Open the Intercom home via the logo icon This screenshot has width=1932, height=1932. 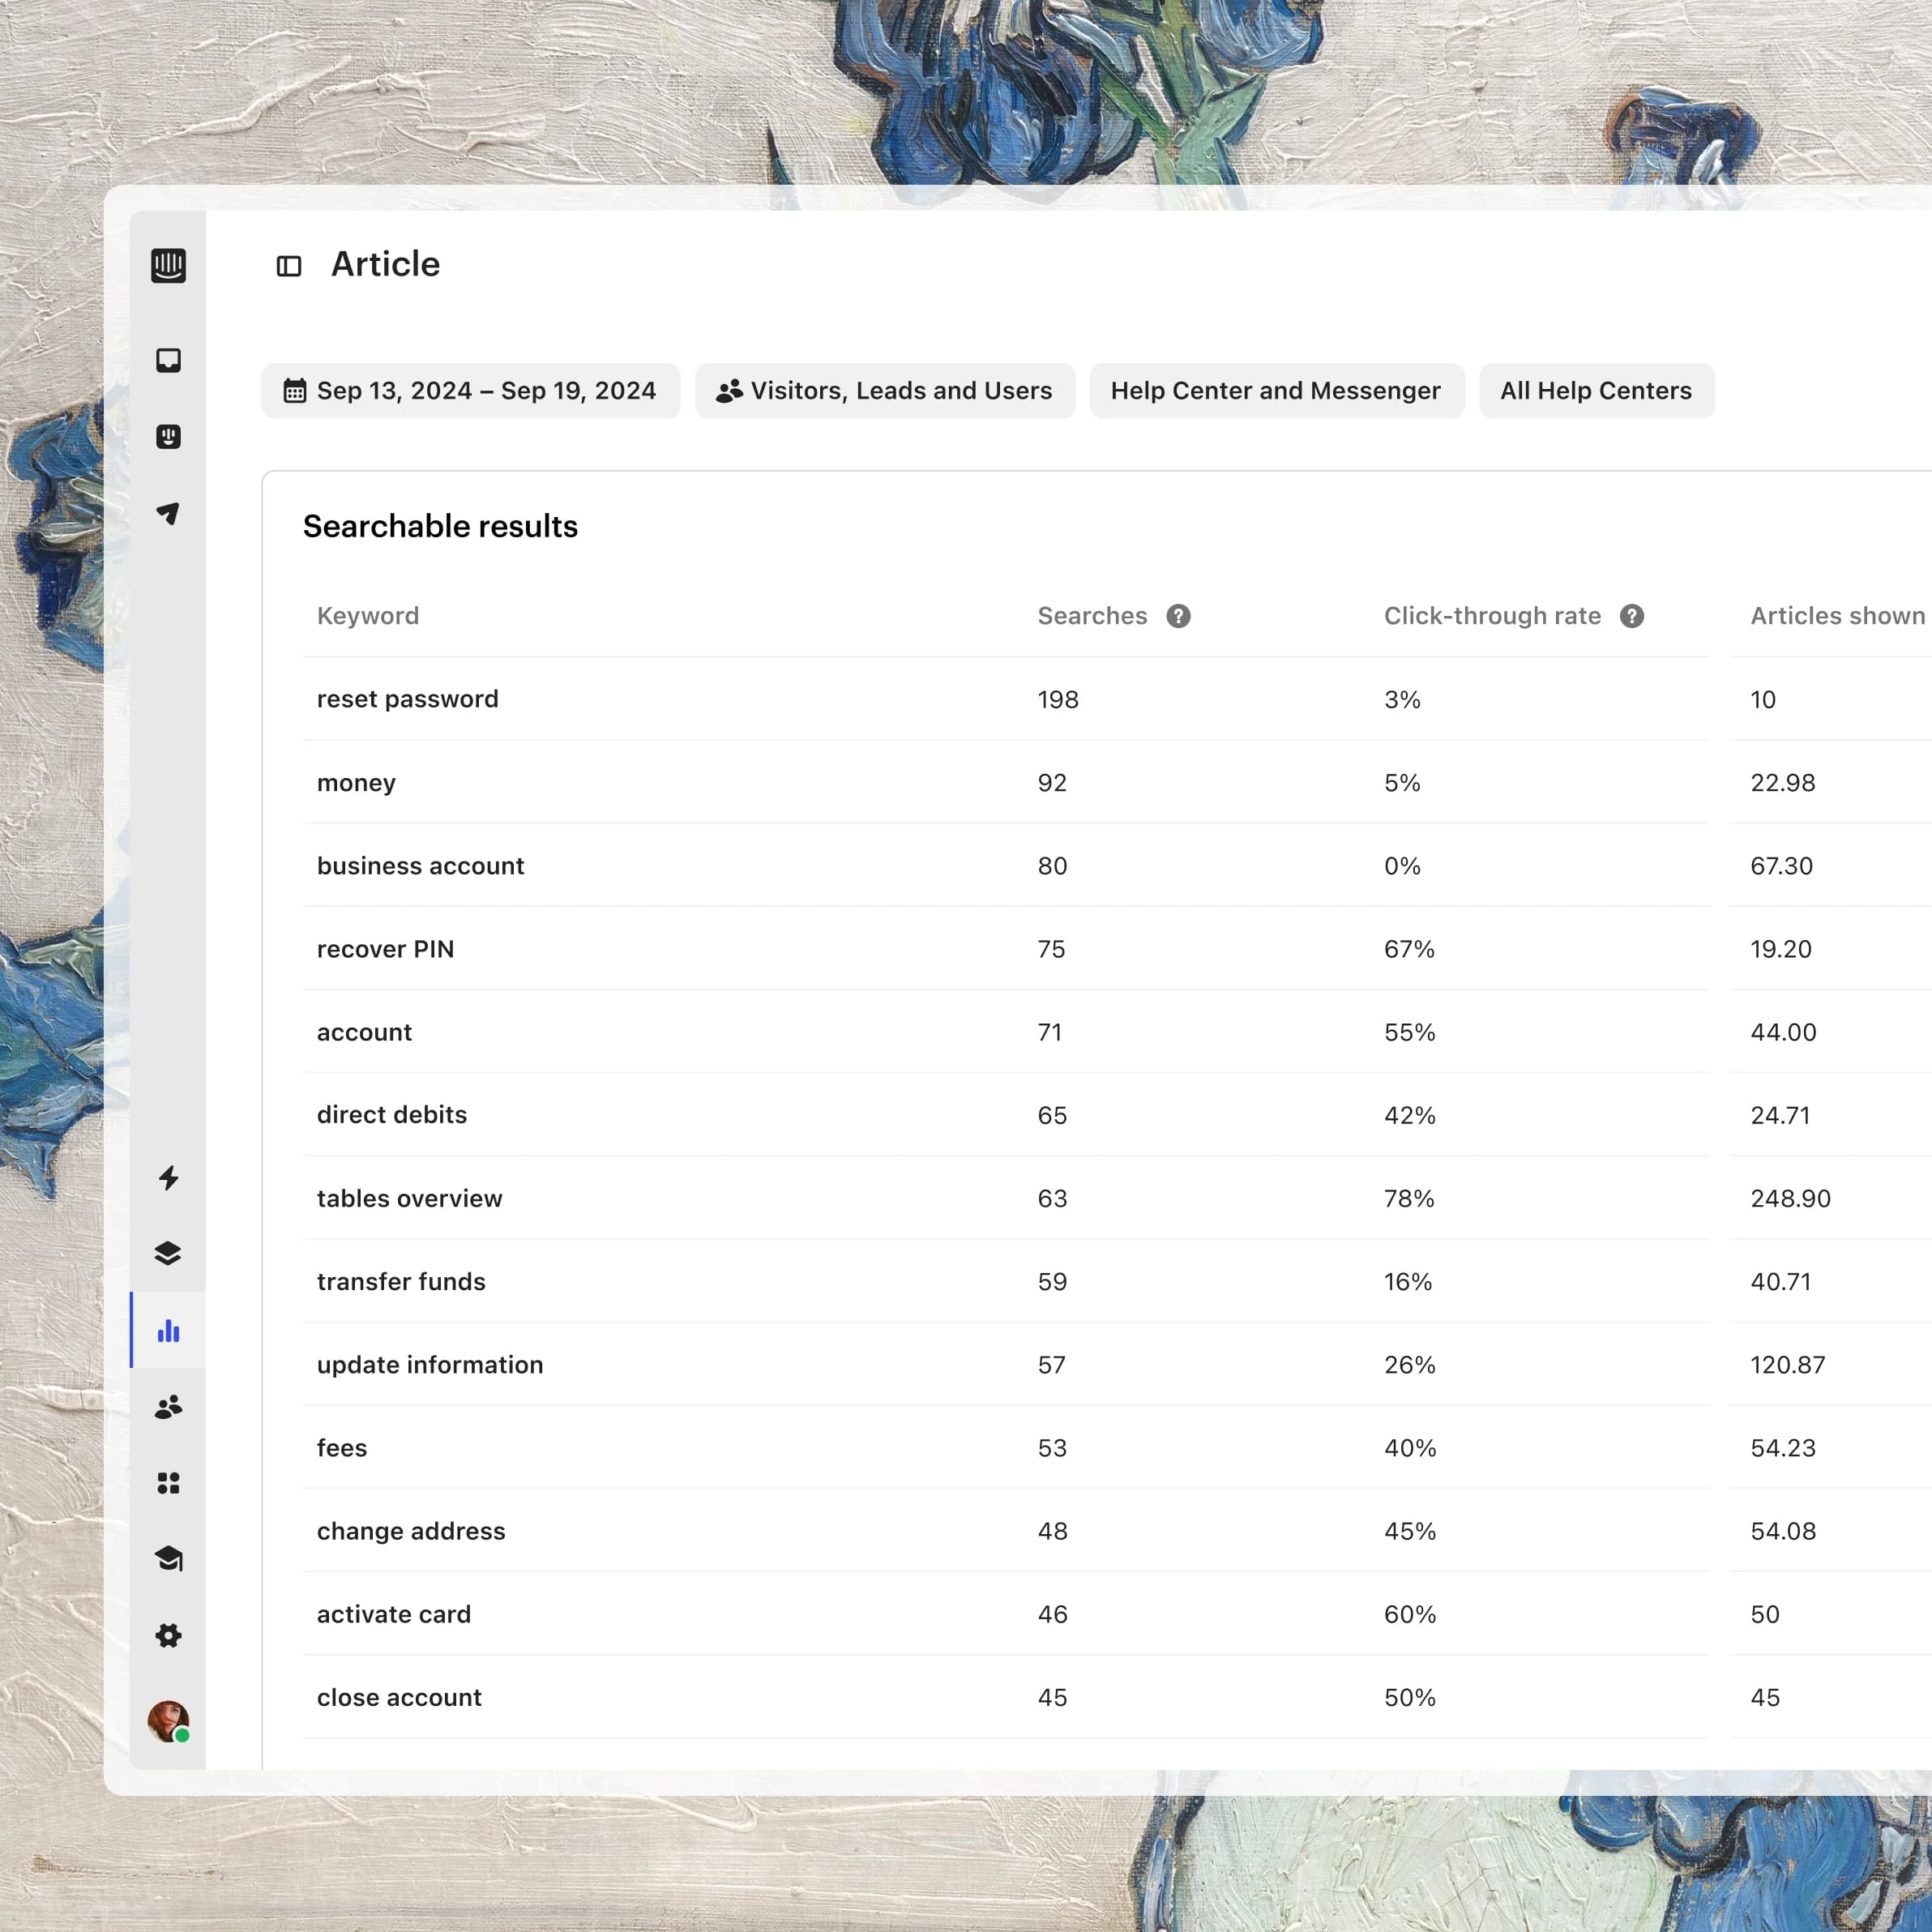point(168,265)
